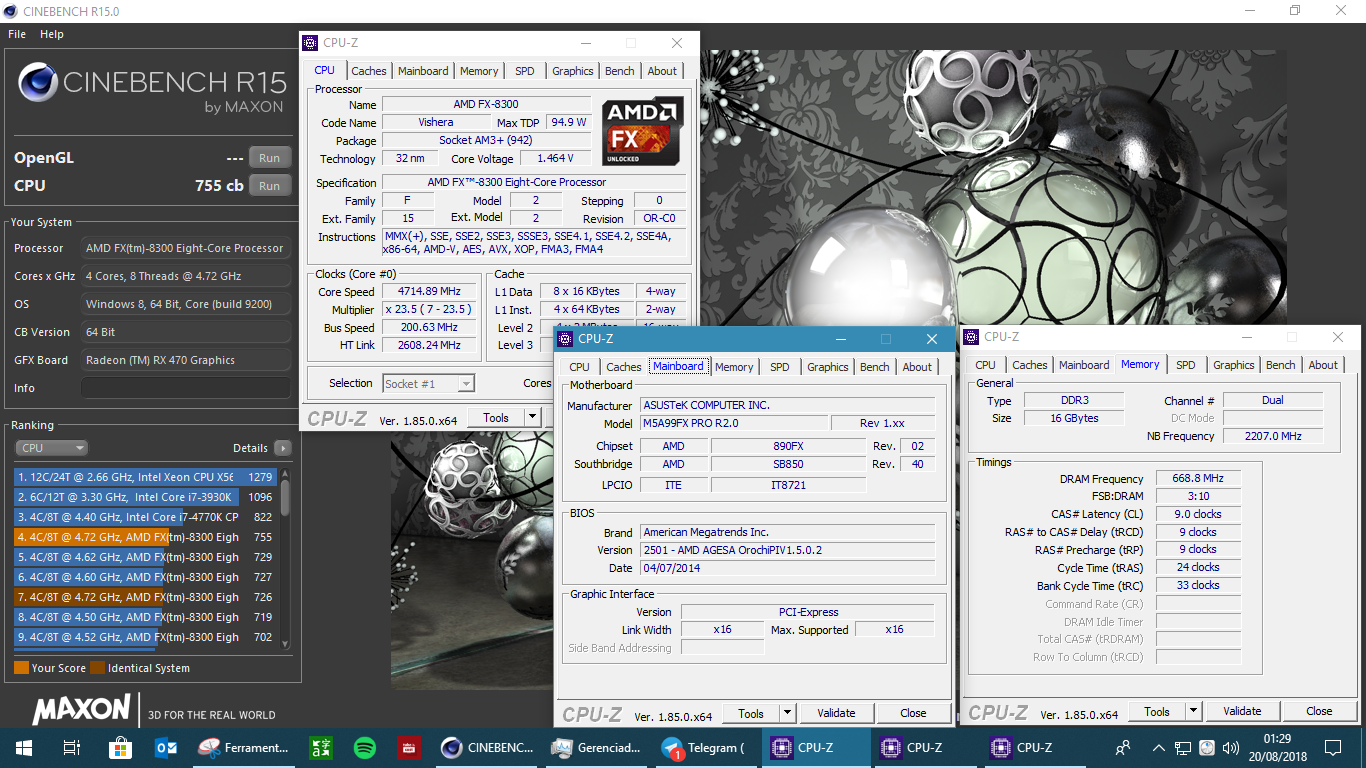Select ranking row 1 Intel Xeon 1279
Screen dimensions: 1366x768
(146, 477)
